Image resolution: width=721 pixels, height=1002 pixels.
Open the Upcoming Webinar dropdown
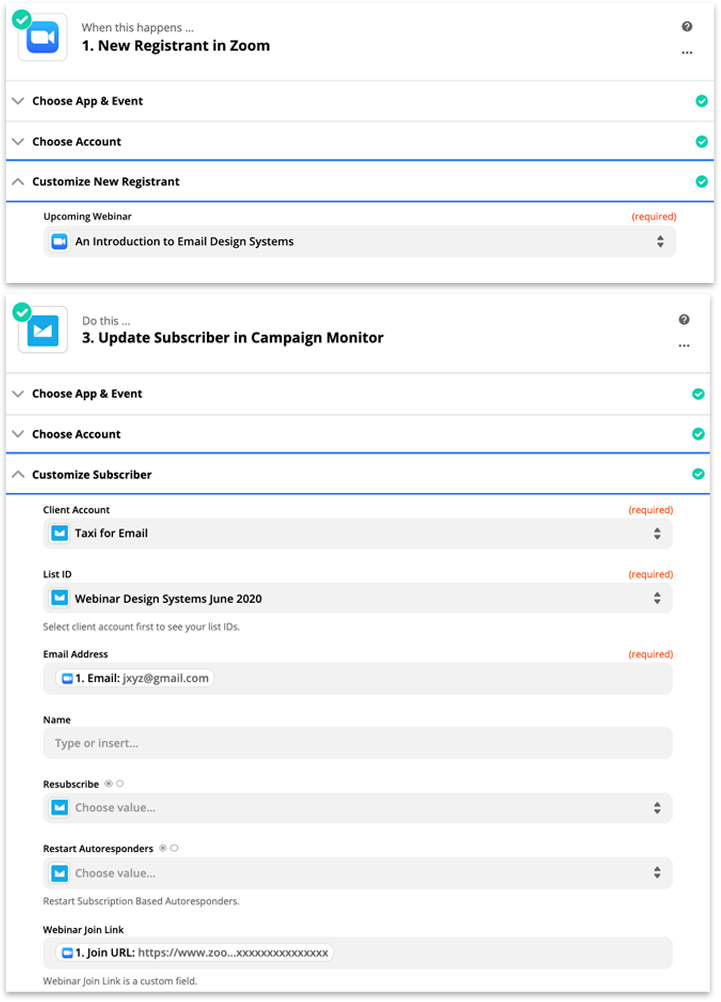(359, 242)
